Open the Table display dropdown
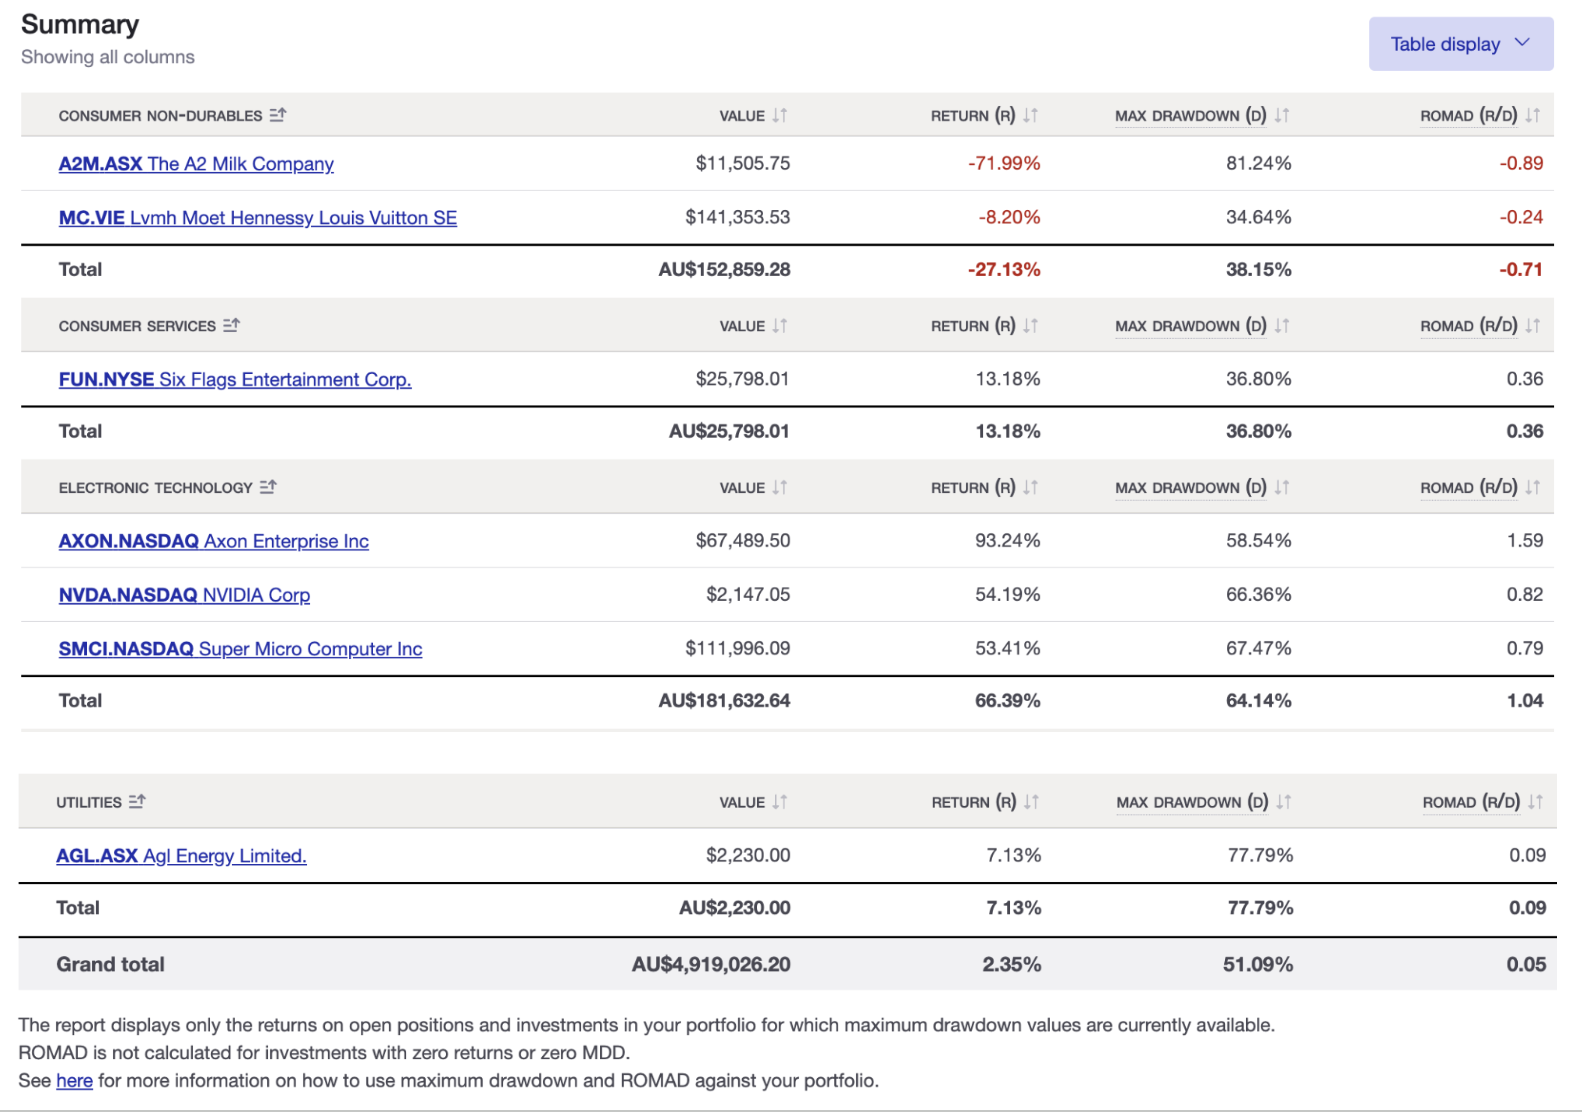 click(1460, 44)
